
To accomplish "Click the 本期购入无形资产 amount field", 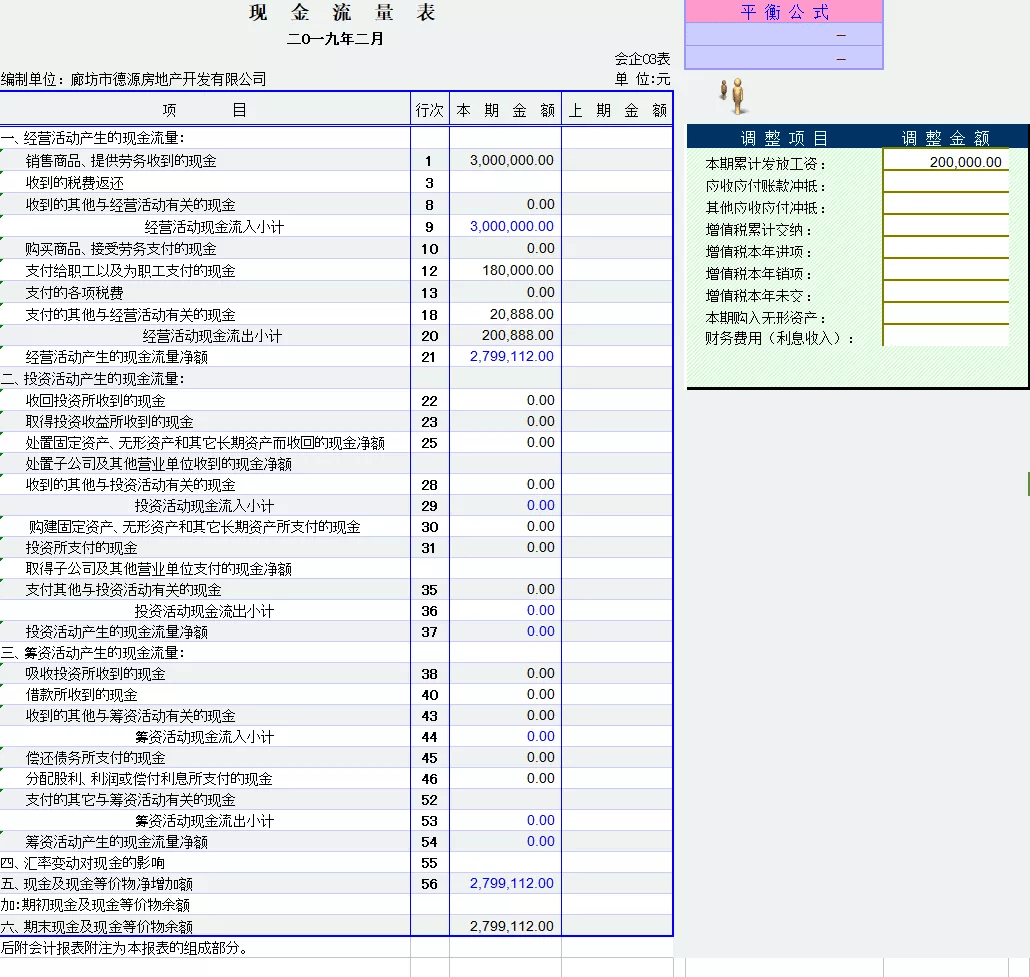I will pyautogui.click(x=945, y=314).
